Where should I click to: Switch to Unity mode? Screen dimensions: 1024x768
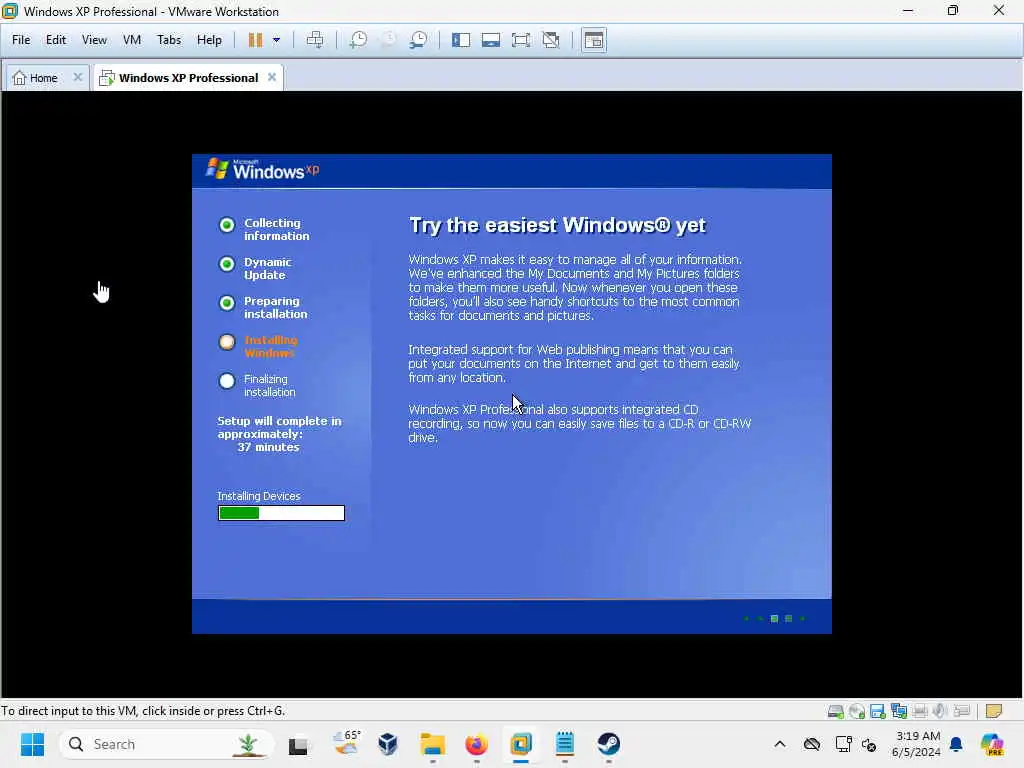(551, 40)
